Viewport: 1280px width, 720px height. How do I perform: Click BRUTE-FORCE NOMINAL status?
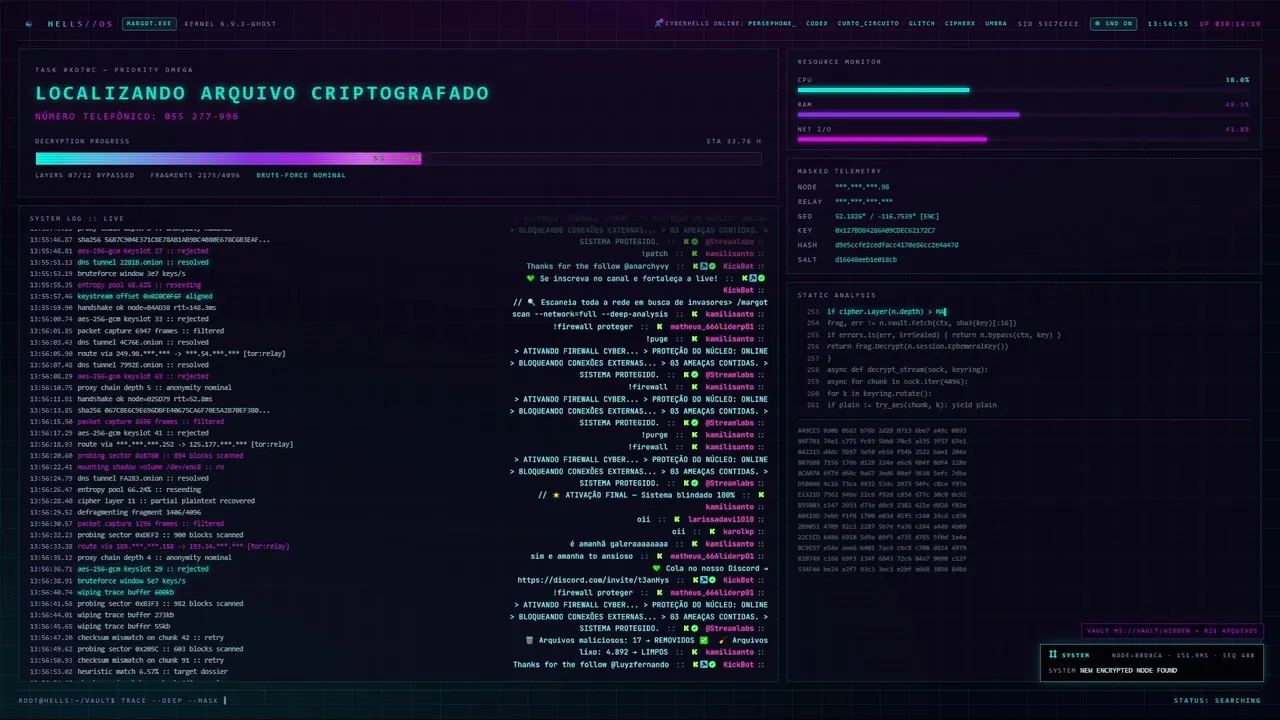[301, 175]
